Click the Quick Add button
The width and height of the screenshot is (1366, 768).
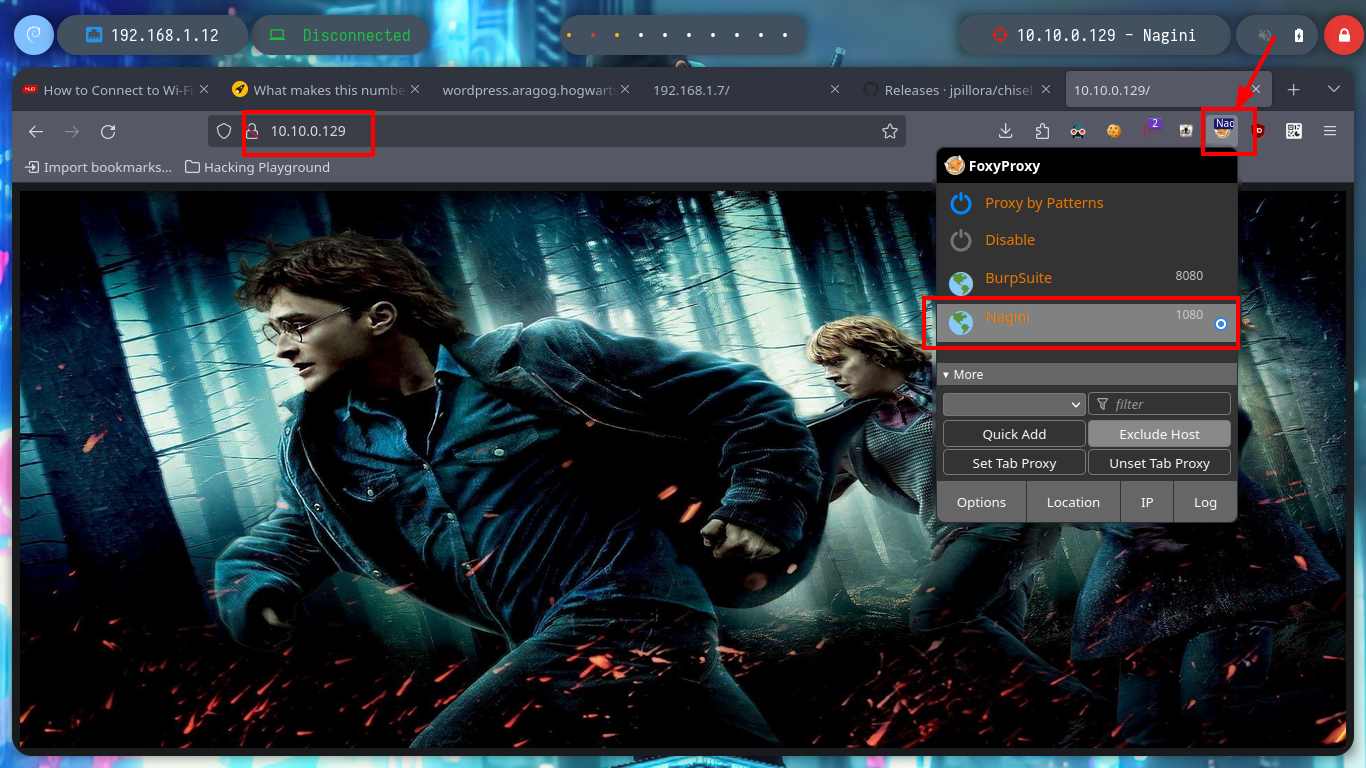coord(1014,434)
